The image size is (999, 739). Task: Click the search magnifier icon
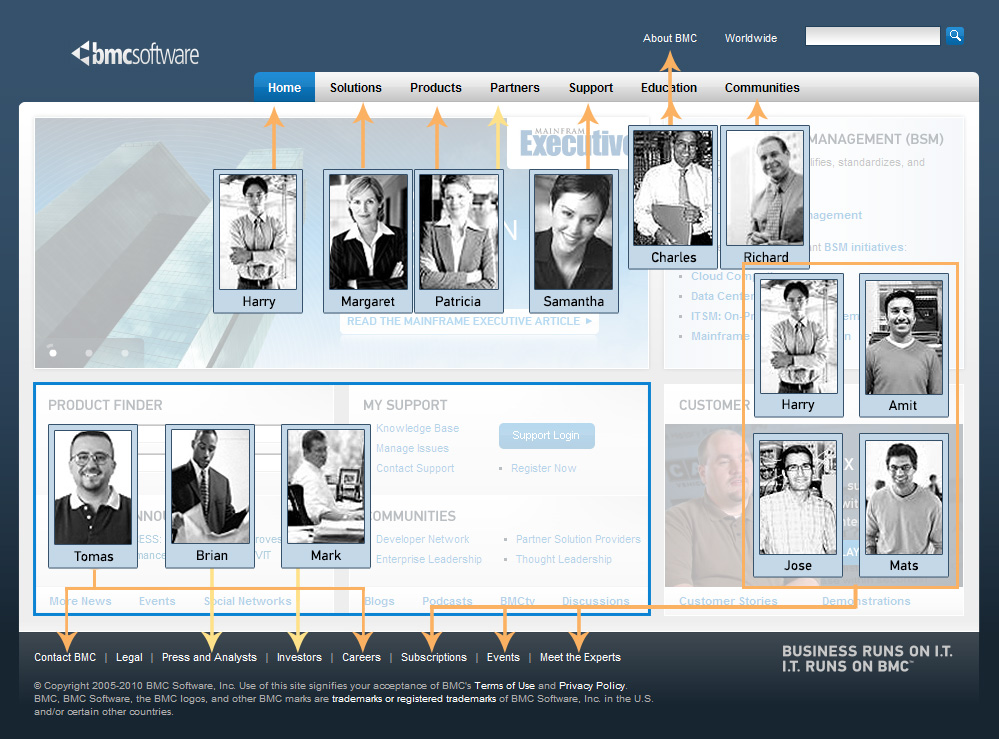[x=954, y=35]
